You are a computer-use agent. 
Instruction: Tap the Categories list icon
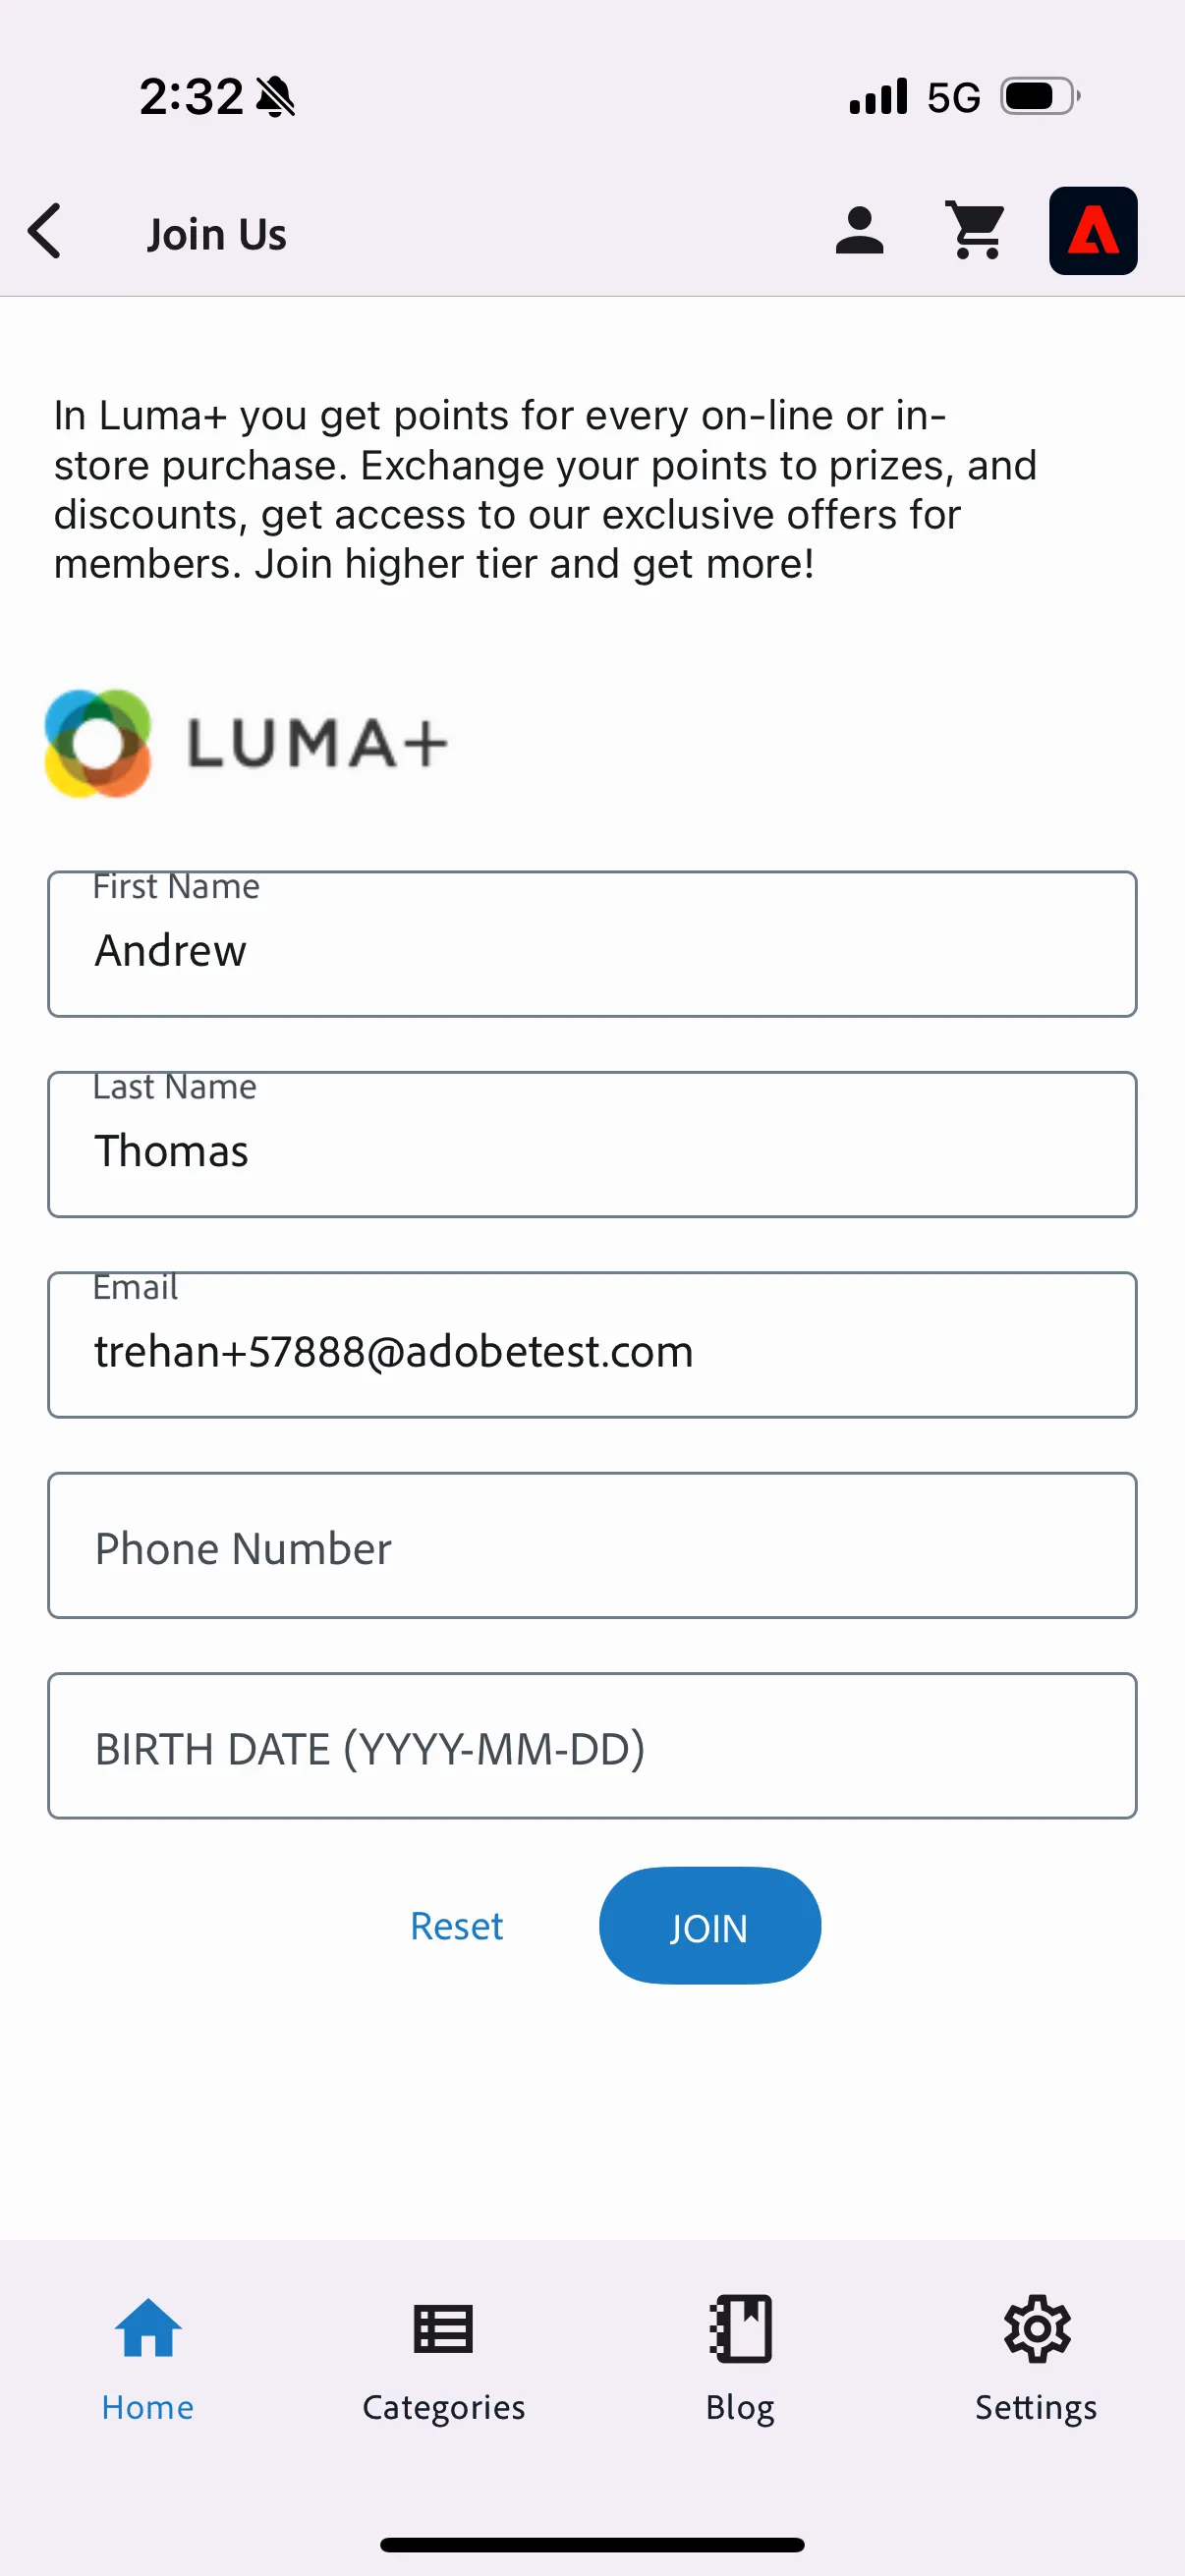pyautogui.click(x=443, y=2329)
